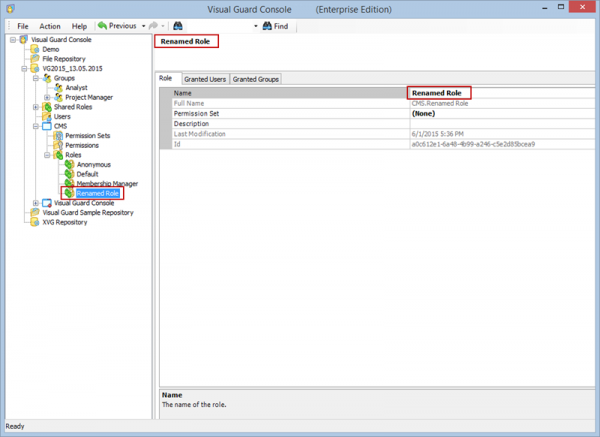
Task: Open the File menu
Action: [x=23, y=26]
